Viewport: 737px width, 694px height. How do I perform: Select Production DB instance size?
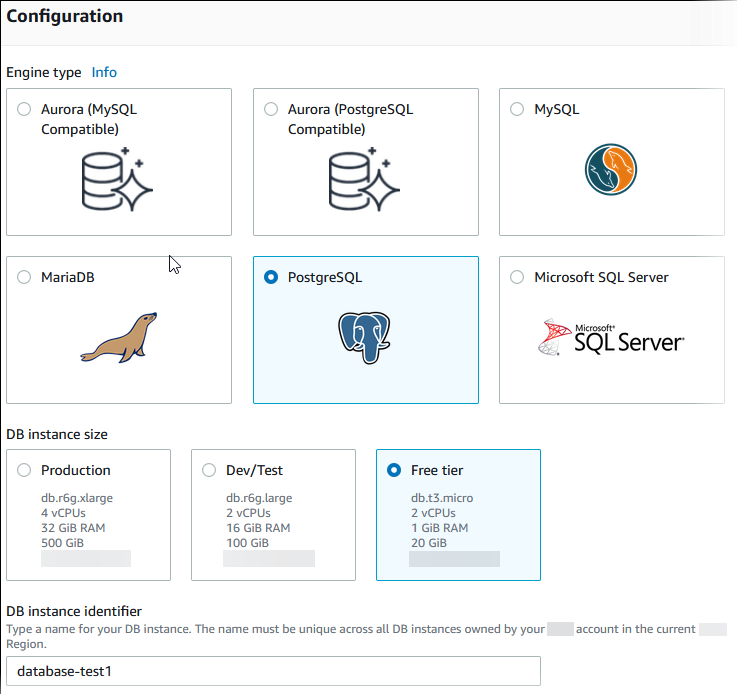click(x=24, y=470)
